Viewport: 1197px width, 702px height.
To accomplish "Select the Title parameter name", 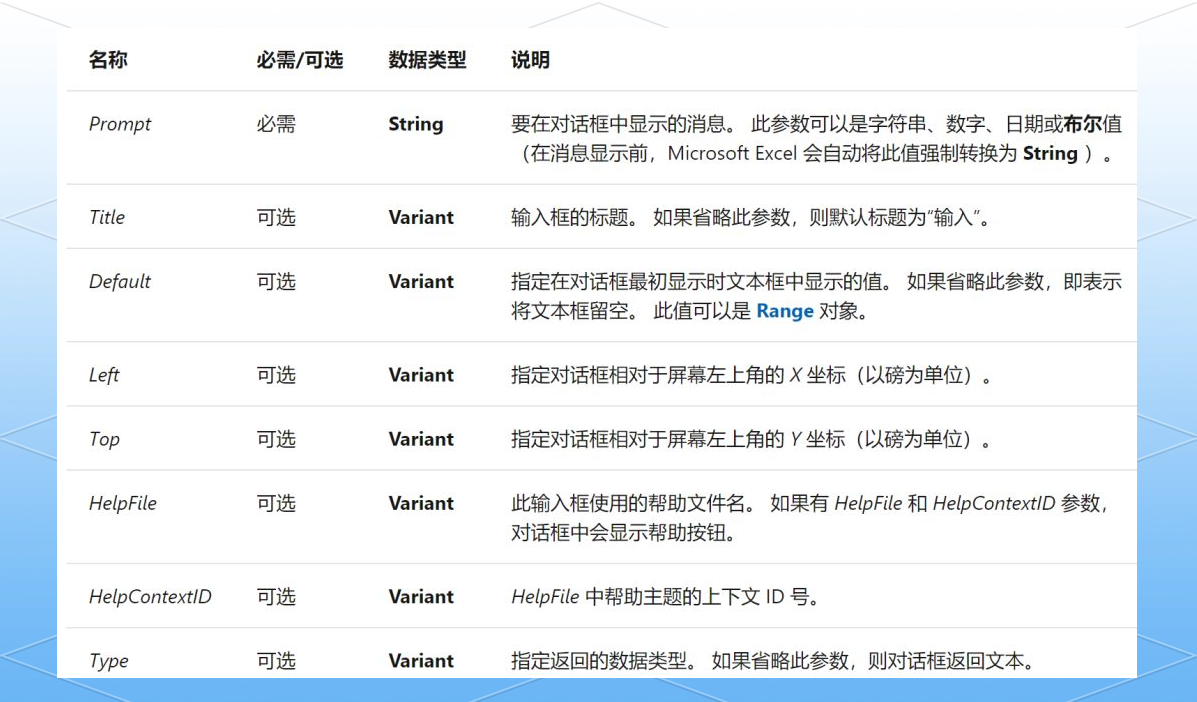I will [x=107, y=217].
